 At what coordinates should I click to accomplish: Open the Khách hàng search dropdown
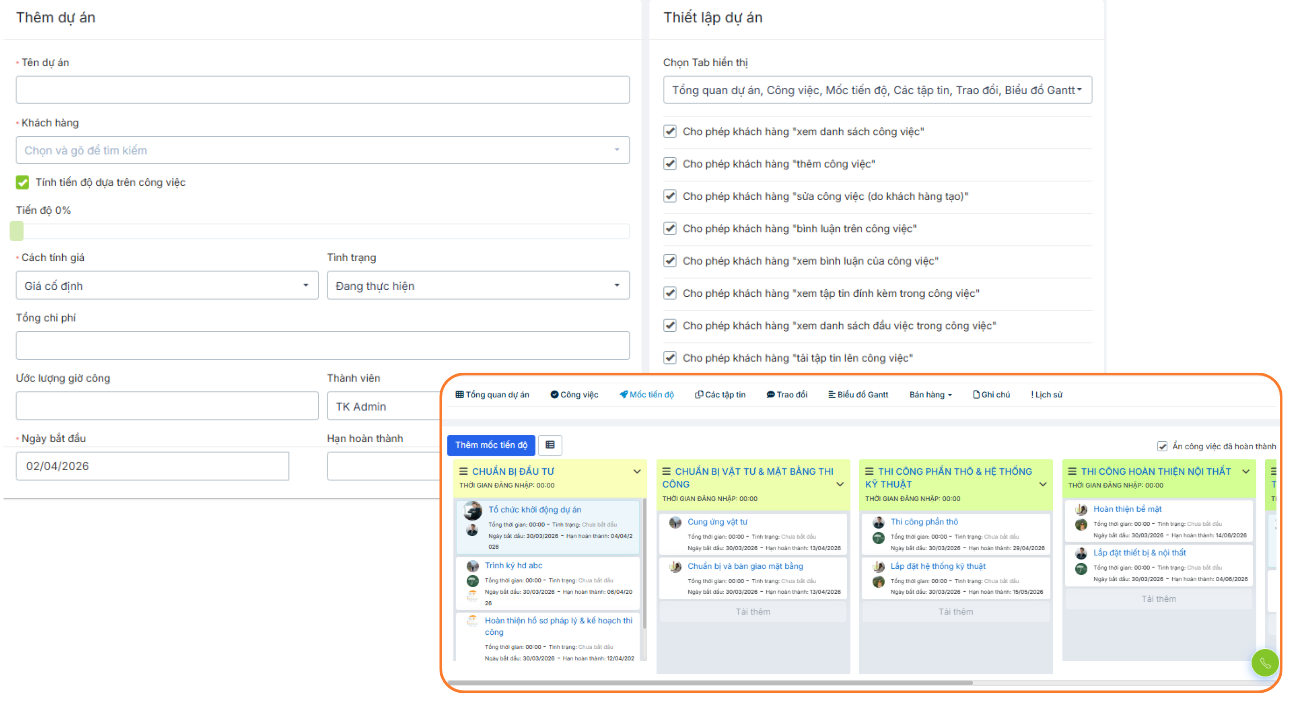[322, 150]
